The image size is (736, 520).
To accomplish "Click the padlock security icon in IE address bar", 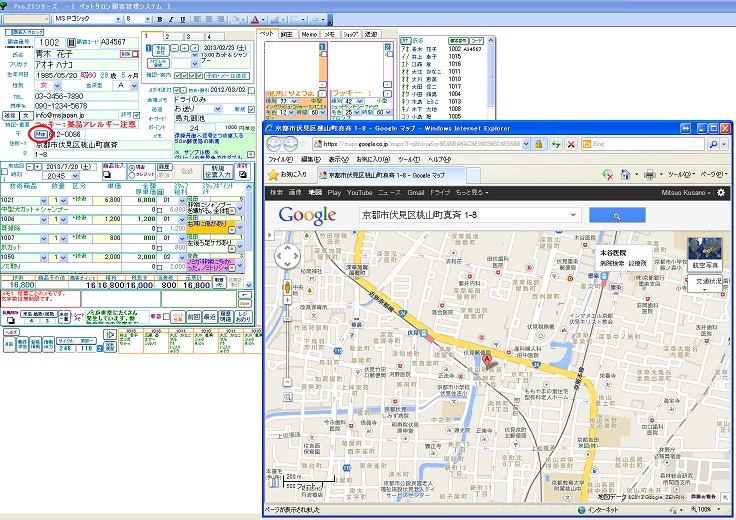I will pos(538,144).
